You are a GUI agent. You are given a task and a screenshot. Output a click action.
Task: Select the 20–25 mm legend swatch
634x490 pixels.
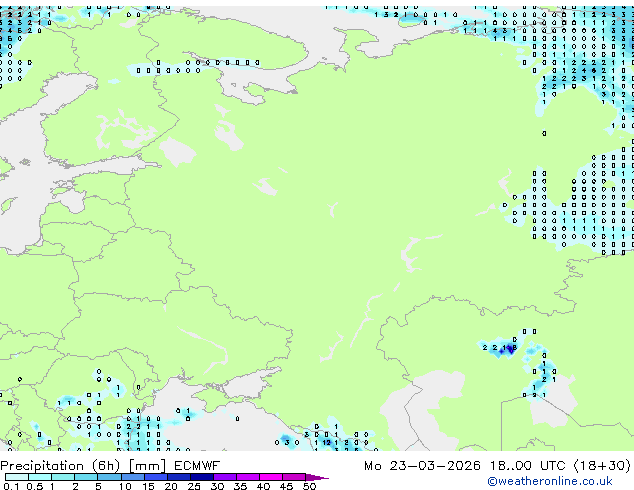click(179, 477)
